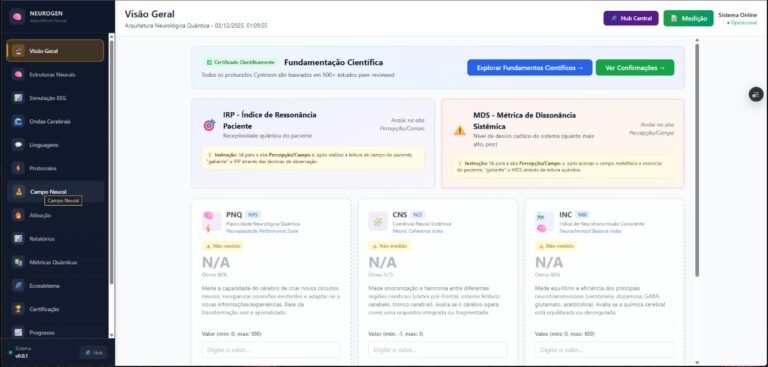
Task: Click the IRP target icon
Action: pos(209,125)
